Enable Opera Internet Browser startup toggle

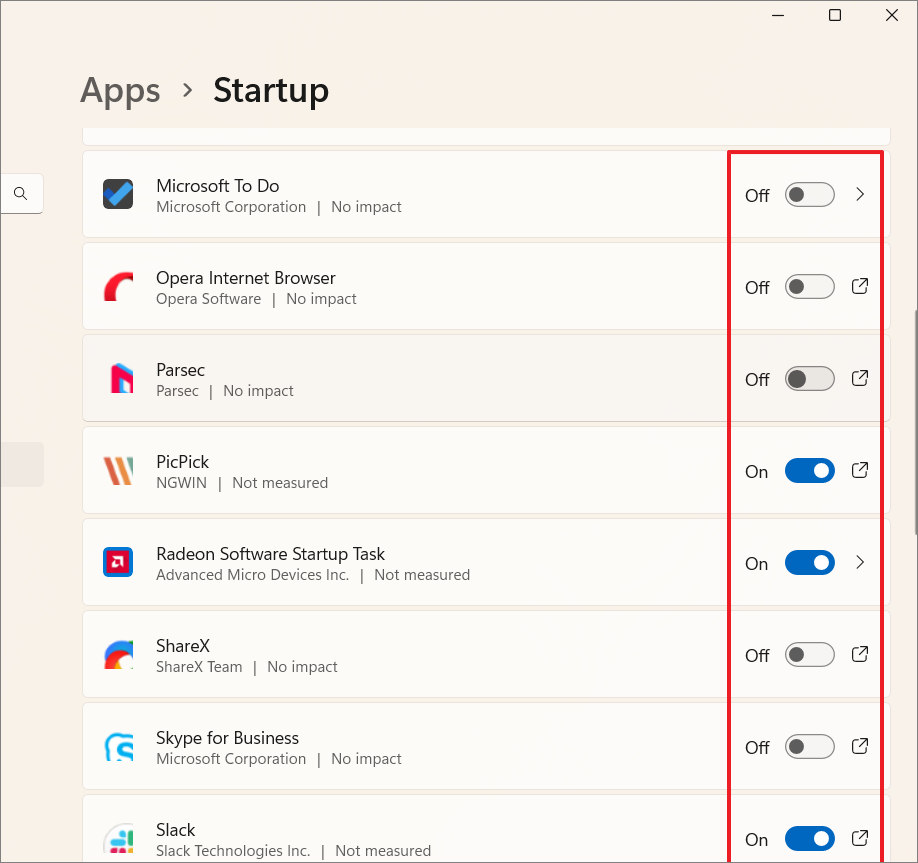(809, 286)
